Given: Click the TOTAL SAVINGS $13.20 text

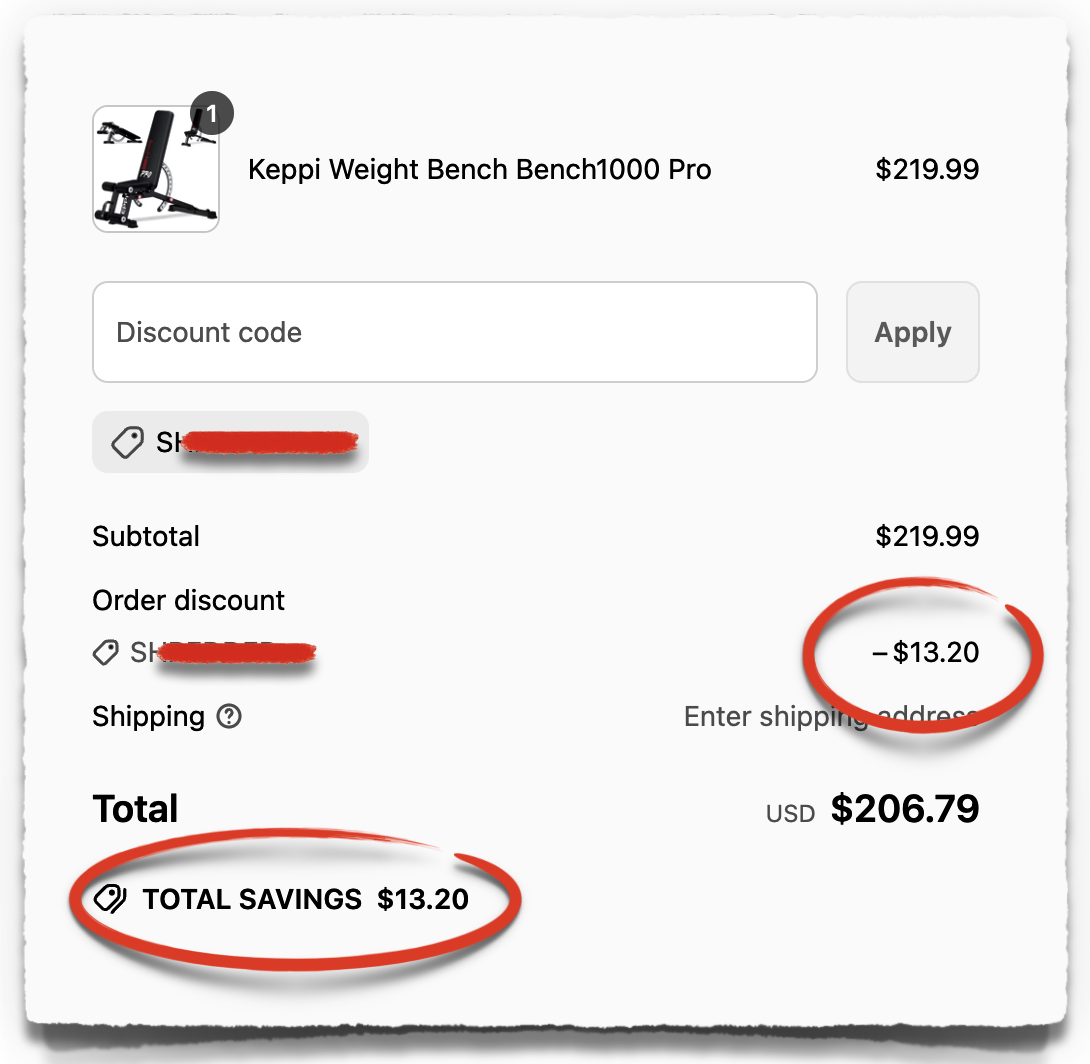Looking at the screenshot, I should [x=305, y=899].
